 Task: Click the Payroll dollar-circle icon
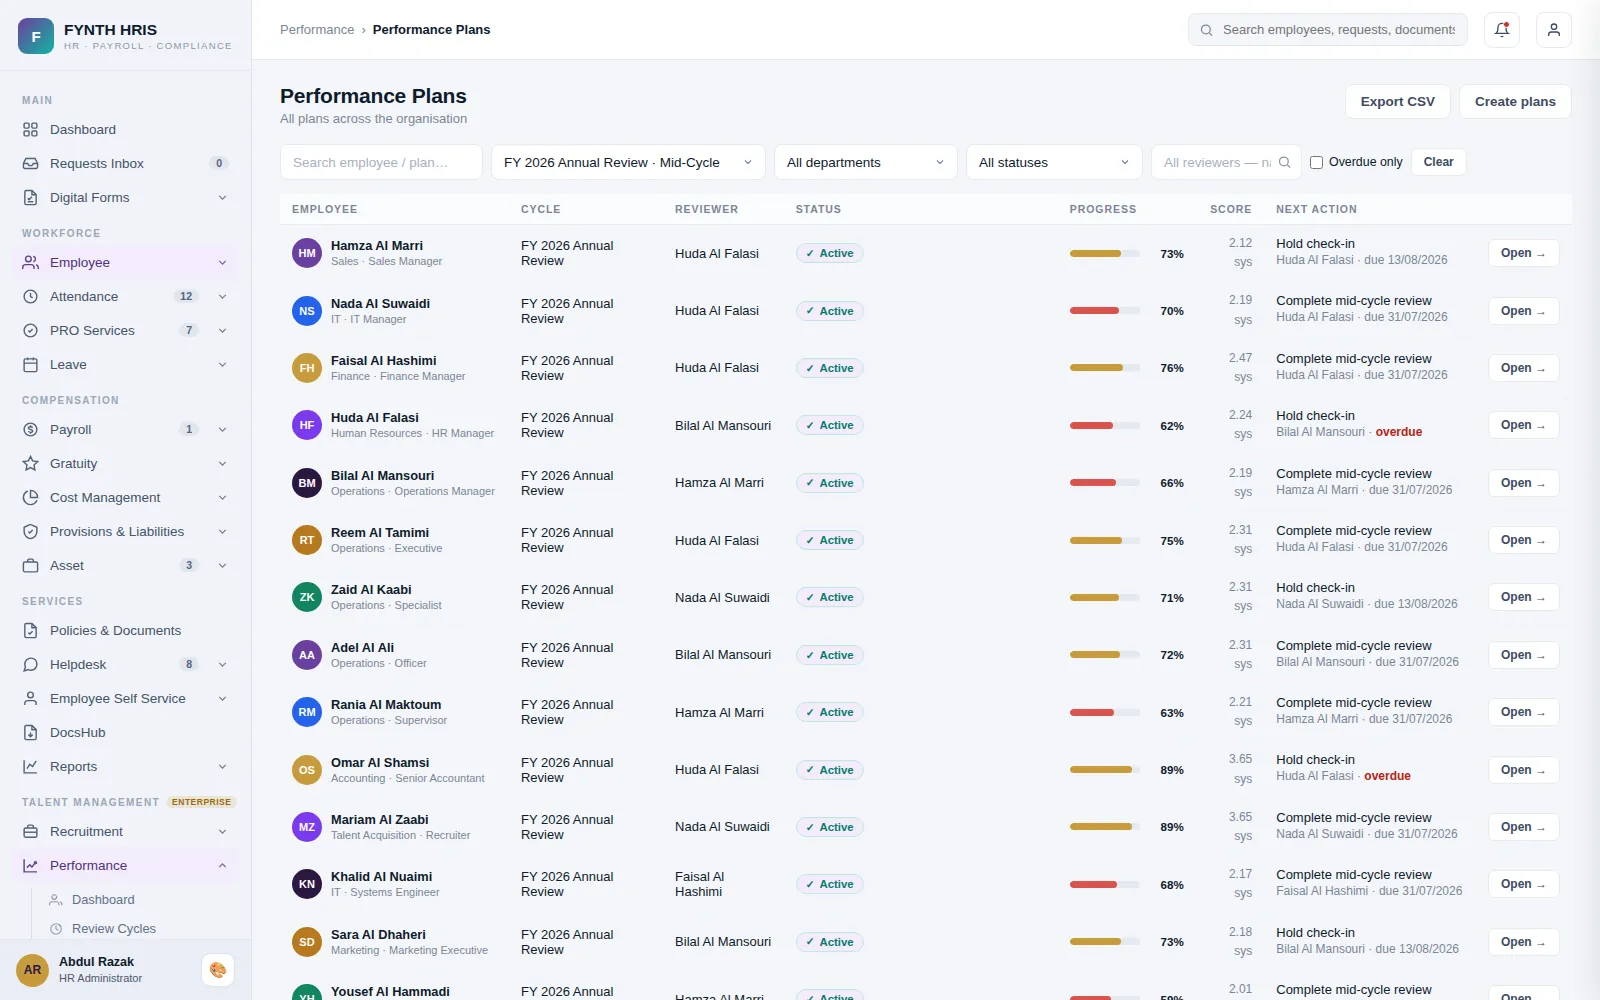pos(31,430)
